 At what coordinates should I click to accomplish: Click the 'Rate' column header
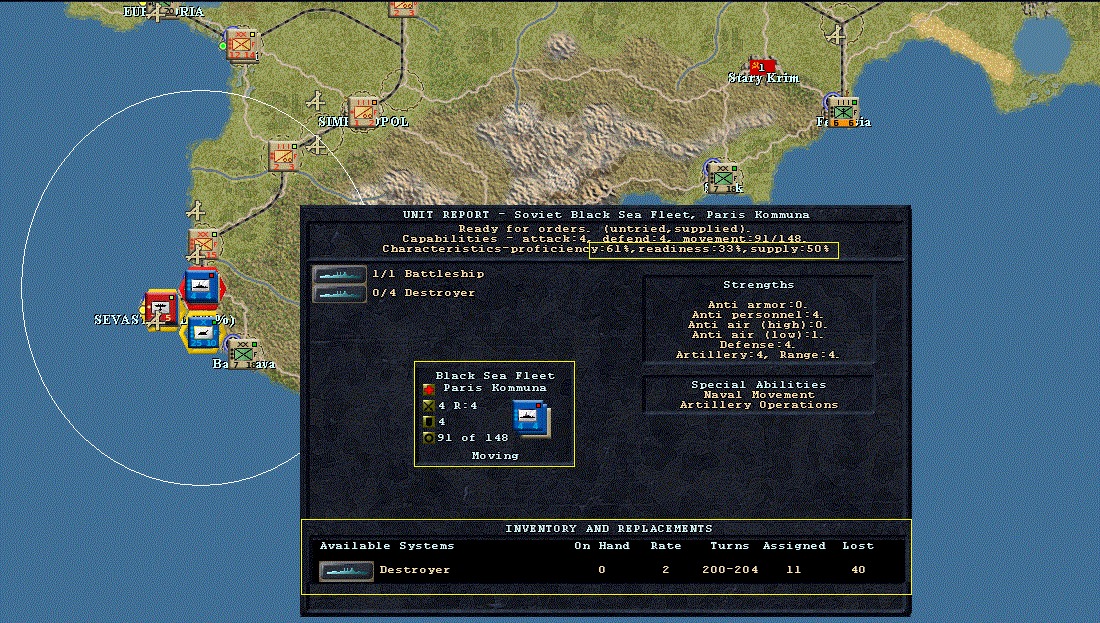(665, 546)
